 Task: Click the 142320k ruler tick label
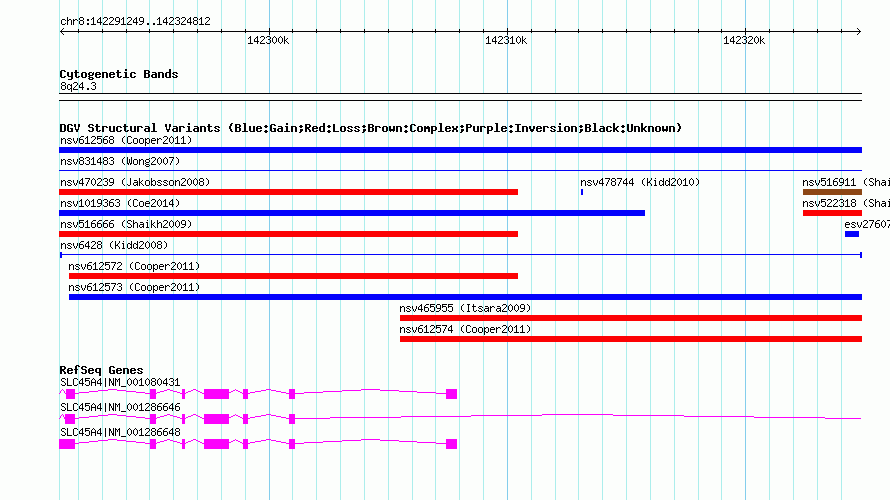pos(744,41)
